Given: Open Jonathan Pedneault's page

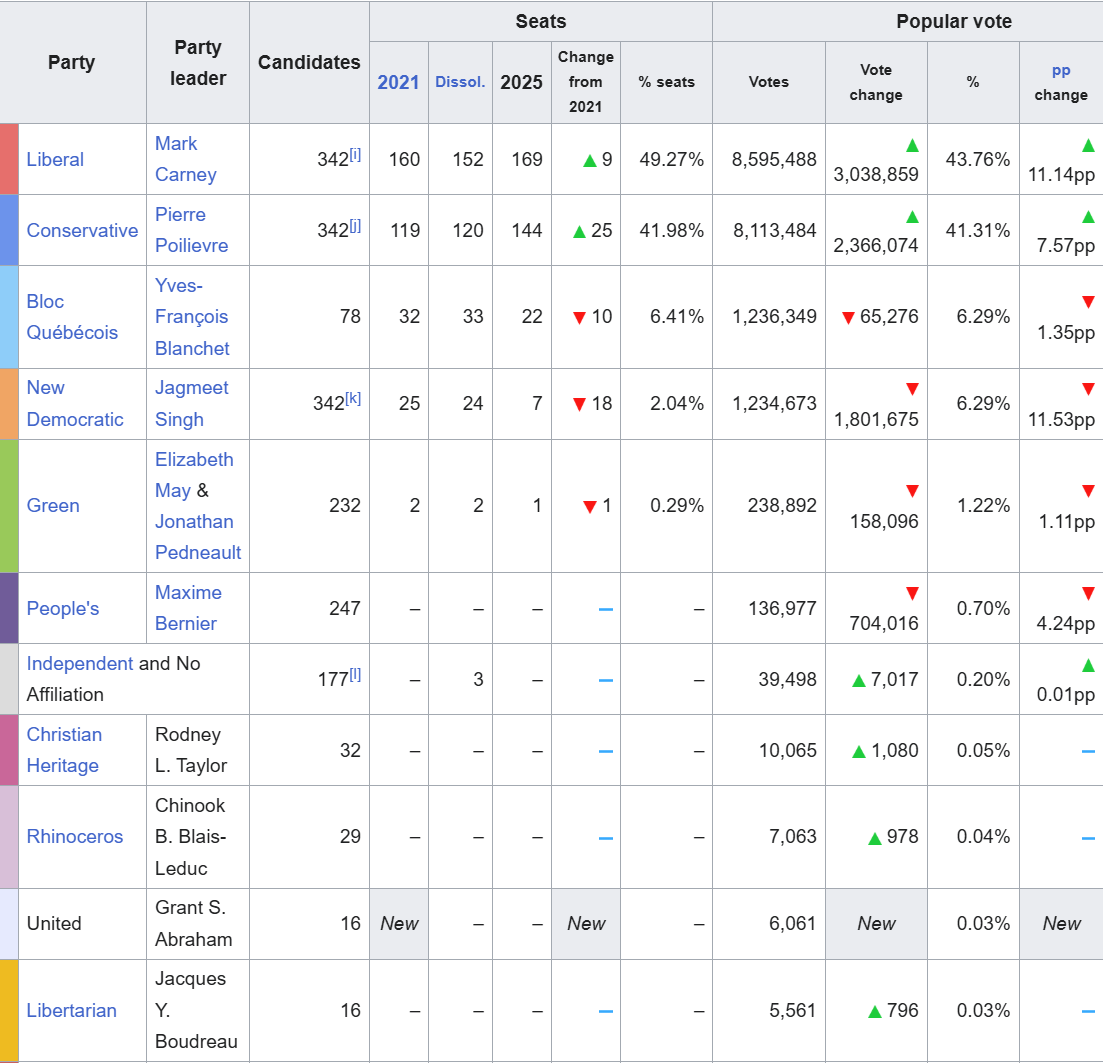Looking at the screenshot, I should point(198,537).
